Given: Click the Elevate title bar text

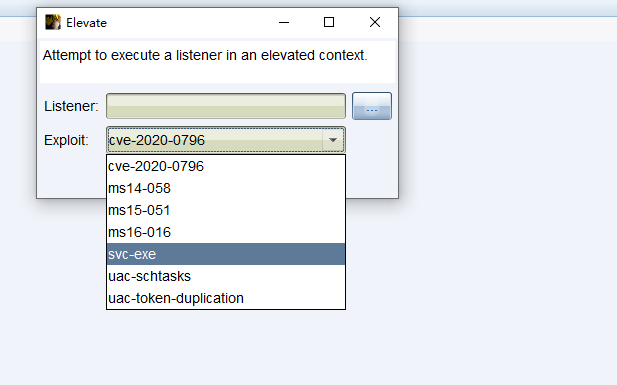Looking at the screenshot, I should click(86, 23).
